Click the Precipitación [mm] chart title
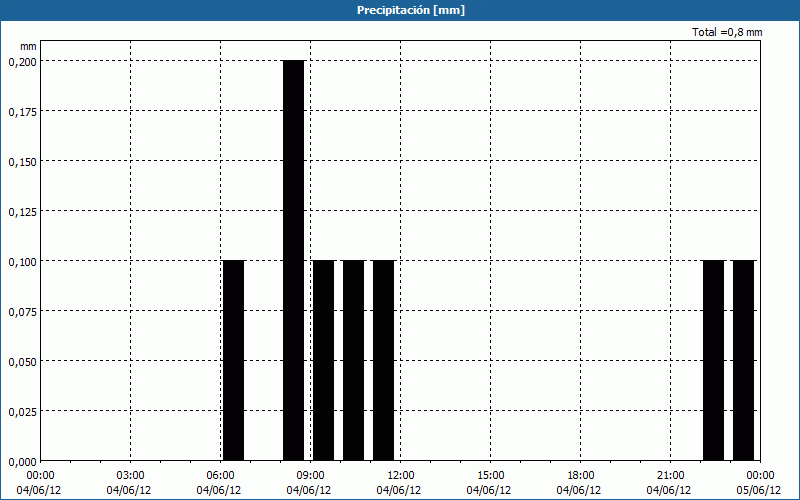The width and height of the screenshot is (800, 500). pyautogui.click(x=411, y=10)
